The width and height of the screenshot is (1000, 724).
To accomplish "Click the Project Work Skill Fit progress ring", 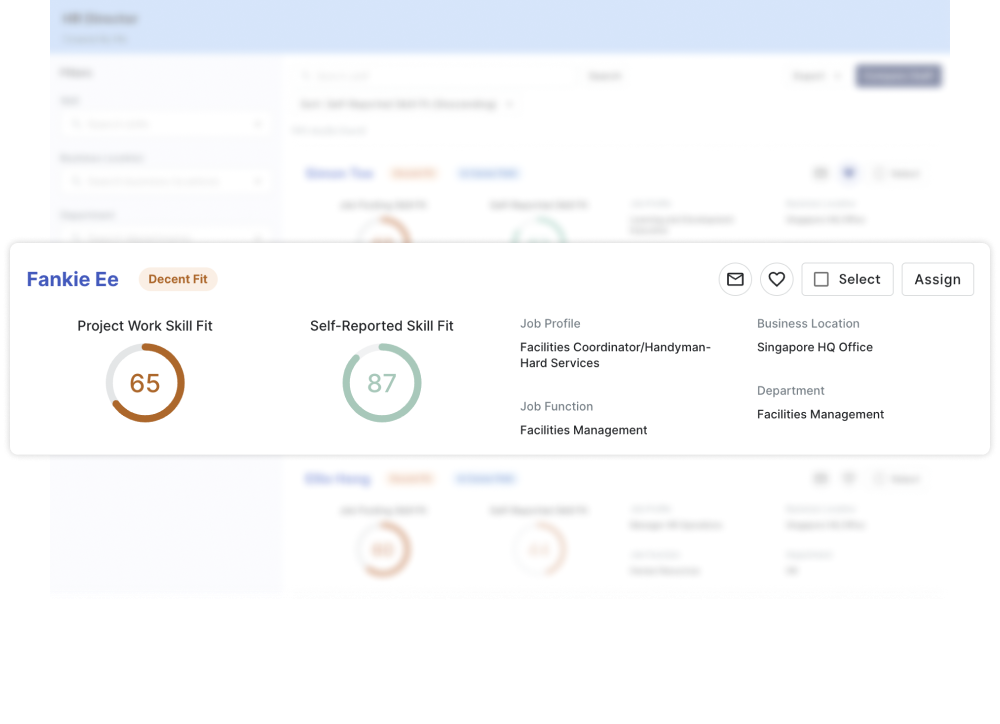I will coord(144,382).
